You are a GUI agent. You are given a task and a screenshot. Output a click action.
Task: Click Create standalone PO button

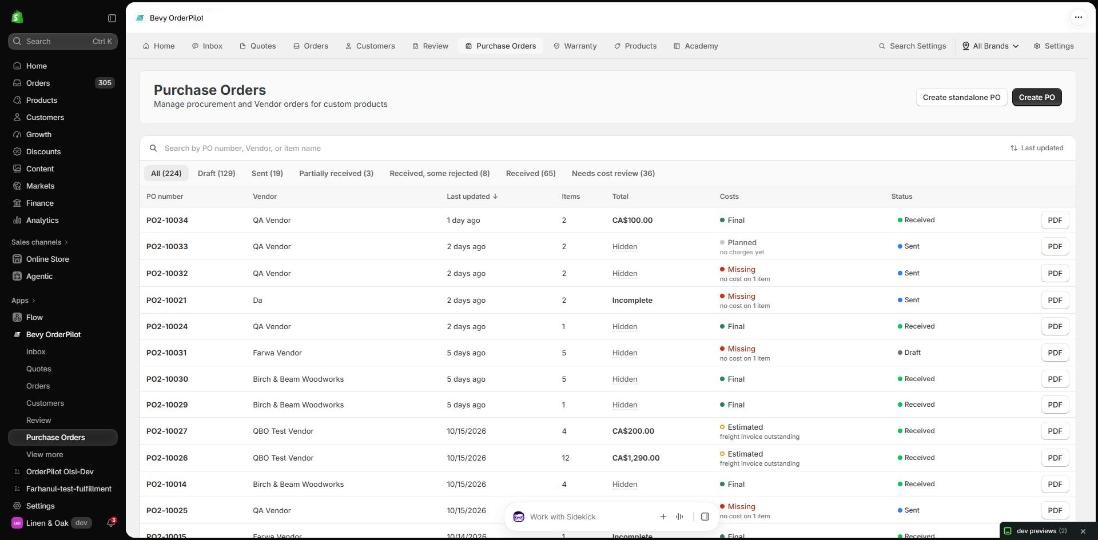click(961, 97)
